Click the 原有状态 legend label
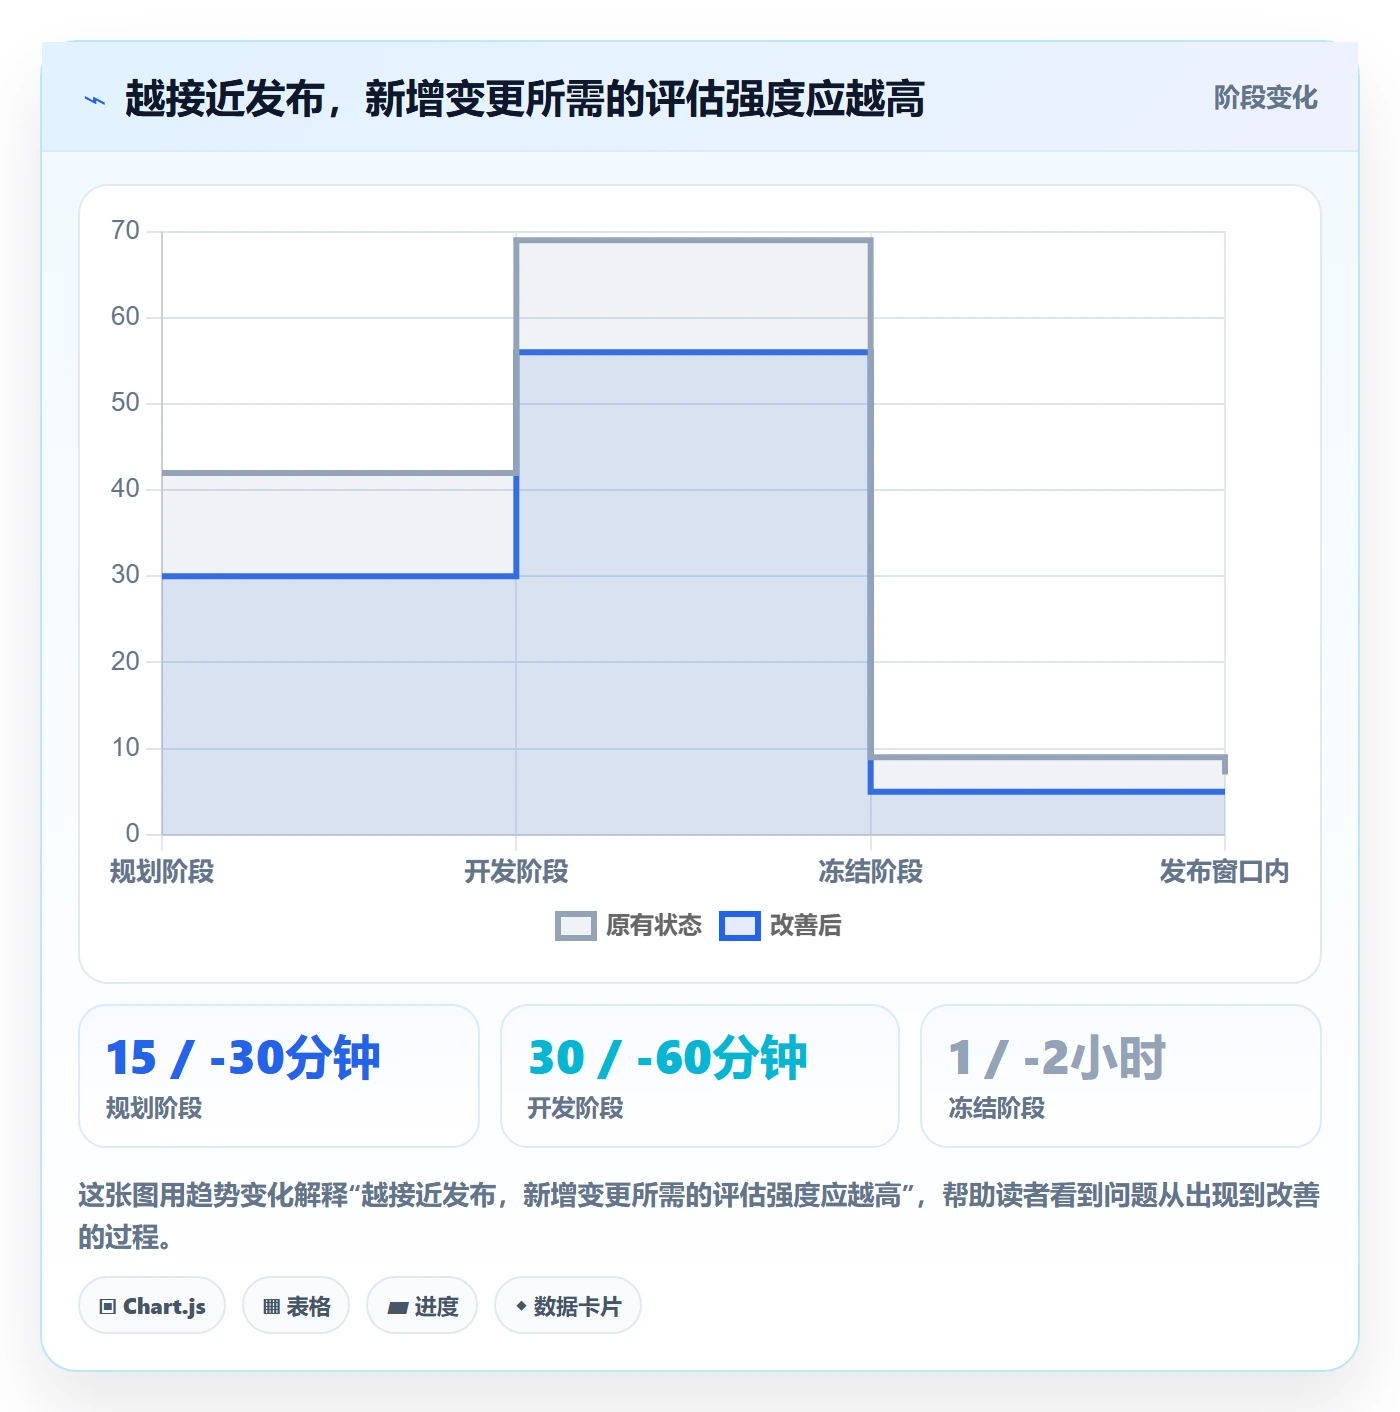 (x=654, y=926)
